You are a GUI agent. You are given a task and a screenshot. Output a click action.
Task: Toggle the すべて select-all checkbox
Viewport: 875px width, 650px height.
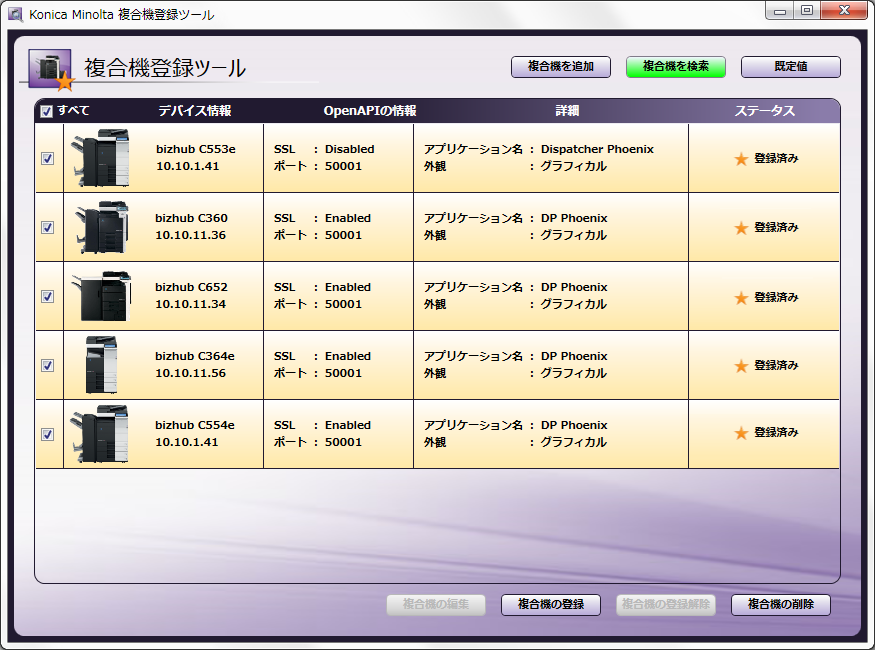(47, 111)
